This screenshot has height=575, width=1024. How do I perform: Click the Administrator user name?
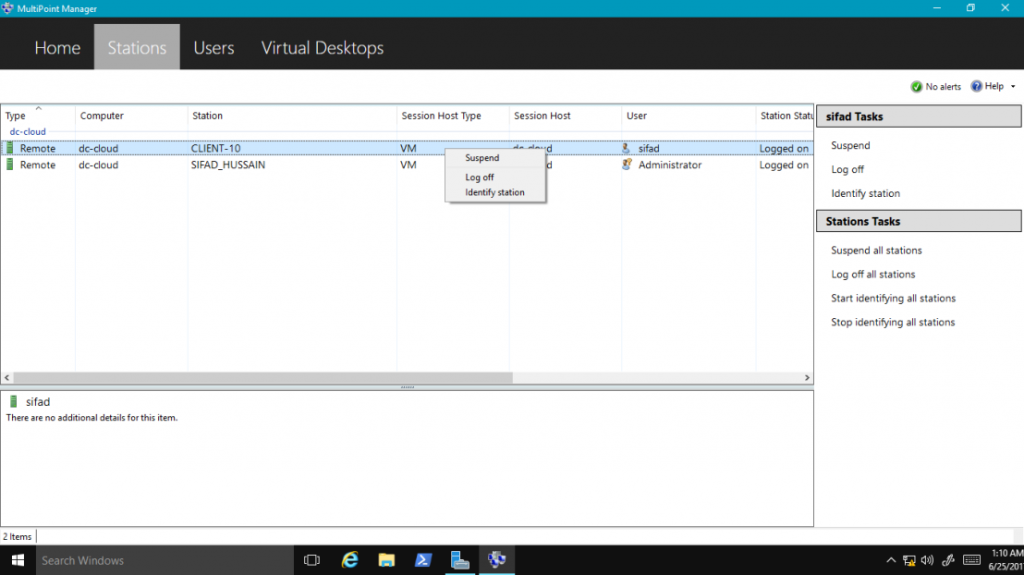670,165
